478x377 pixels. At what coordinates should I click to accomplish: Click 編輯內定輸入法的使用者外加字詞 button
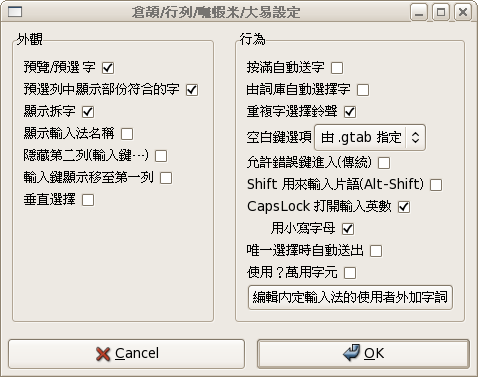click(350, 297)
